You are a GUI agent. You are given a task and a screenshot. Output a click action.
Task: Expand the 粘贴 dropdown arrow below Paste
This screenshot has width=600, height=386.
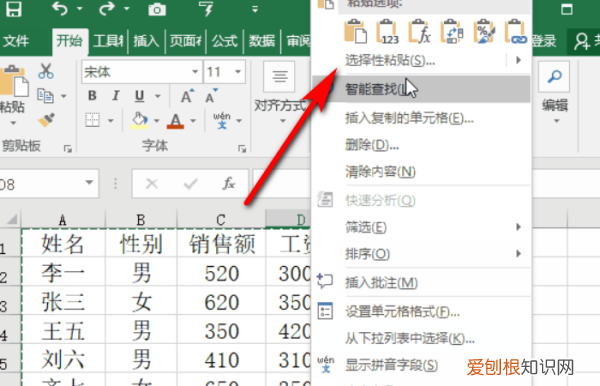point(13,123)
